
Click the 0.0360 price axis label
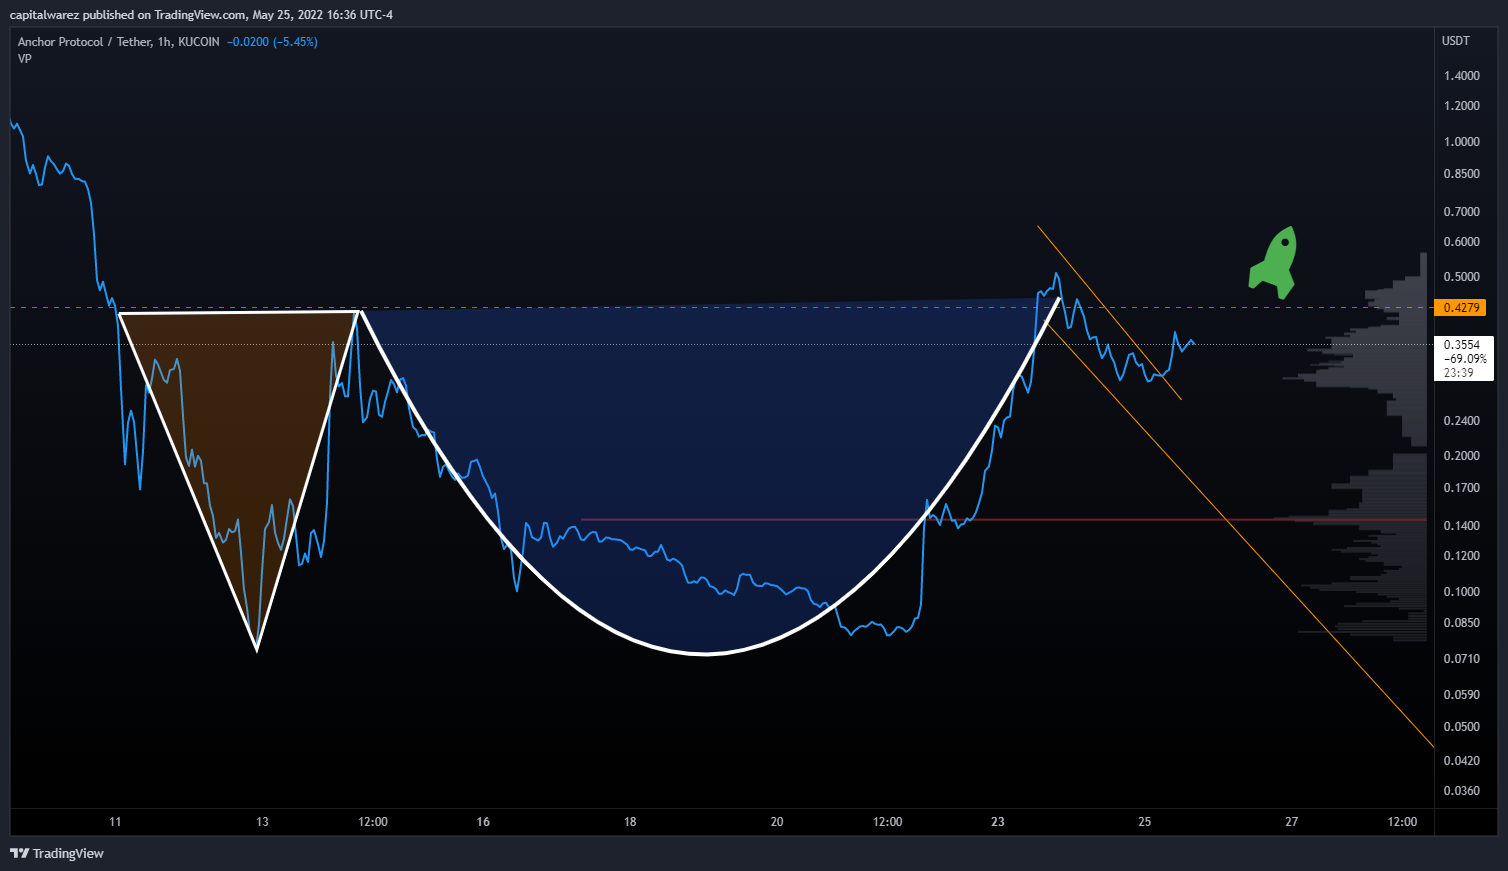1462,791
